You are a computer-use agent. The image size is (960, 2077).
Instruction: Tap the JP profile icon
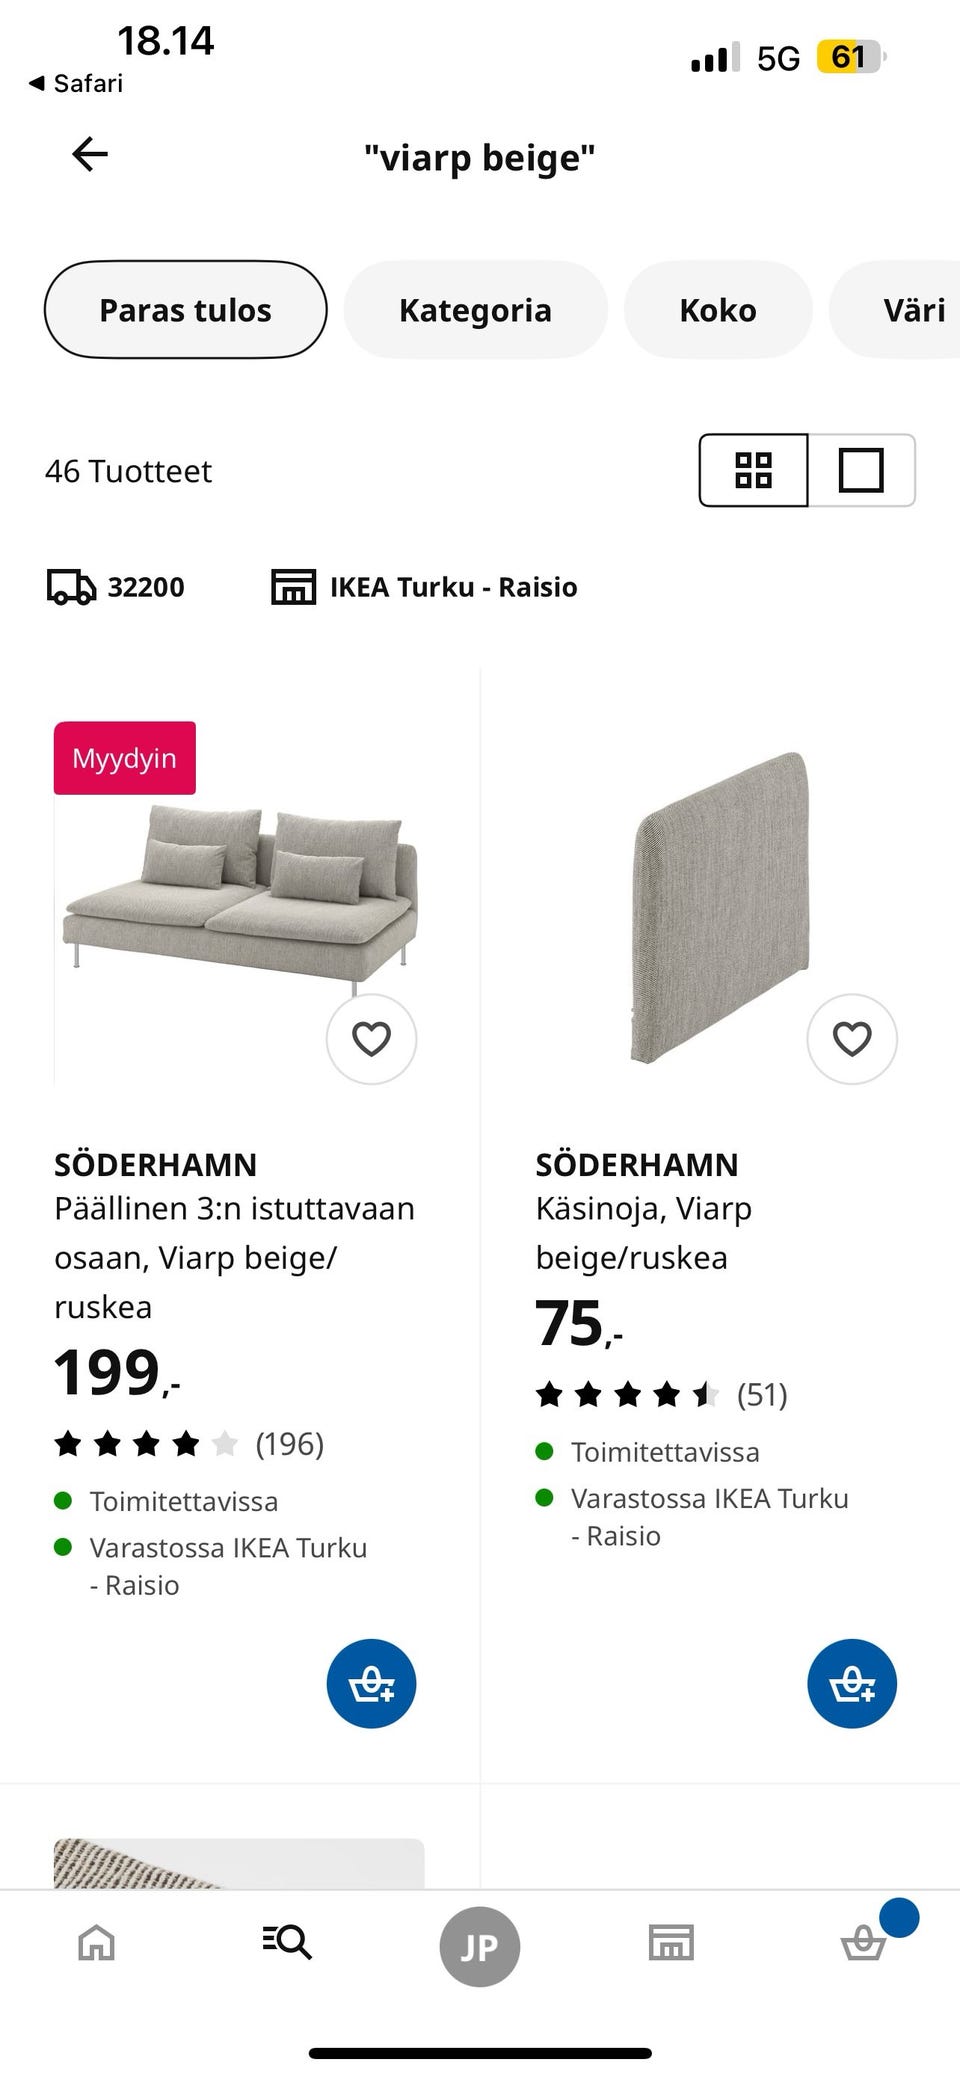[480, 1944]
